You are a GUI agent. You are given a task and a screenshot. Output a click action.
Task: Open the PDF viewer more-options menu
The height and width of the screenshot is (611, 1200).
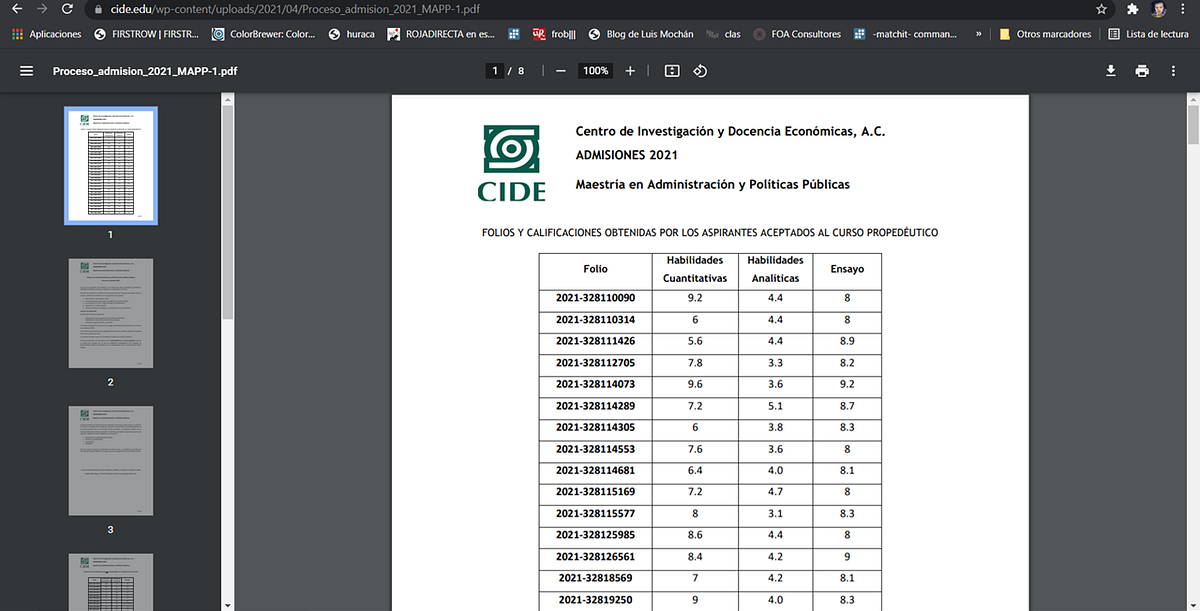coord(1173,71)
